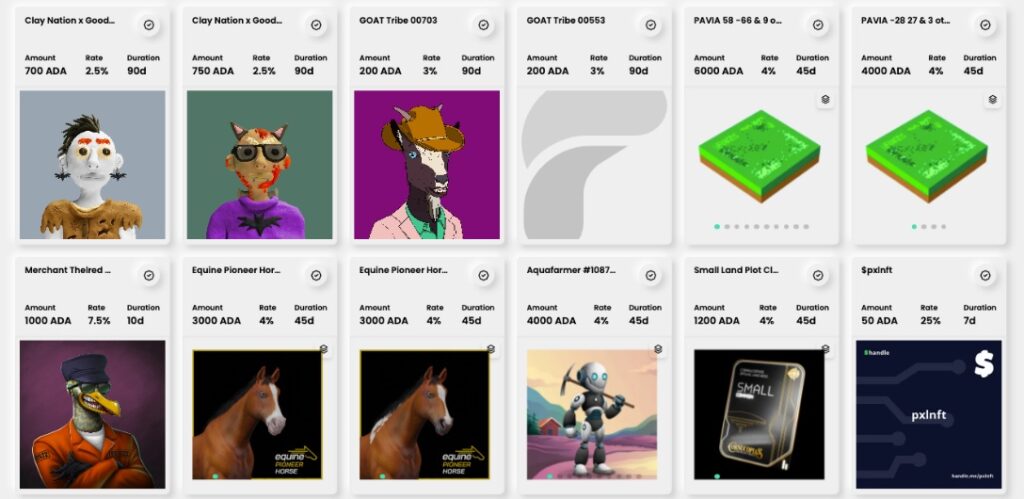Open the clay cat with sunglasses image
1024x499 pixels.
(x=260, y=165)
